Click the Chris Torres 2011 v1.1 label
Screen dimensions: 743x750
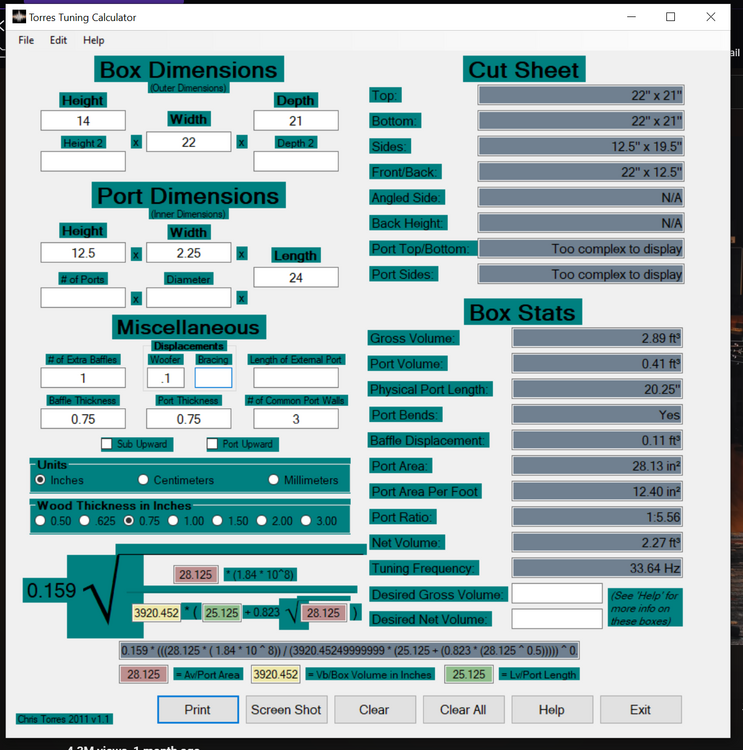pyautogui.click(x=65, y=719)
